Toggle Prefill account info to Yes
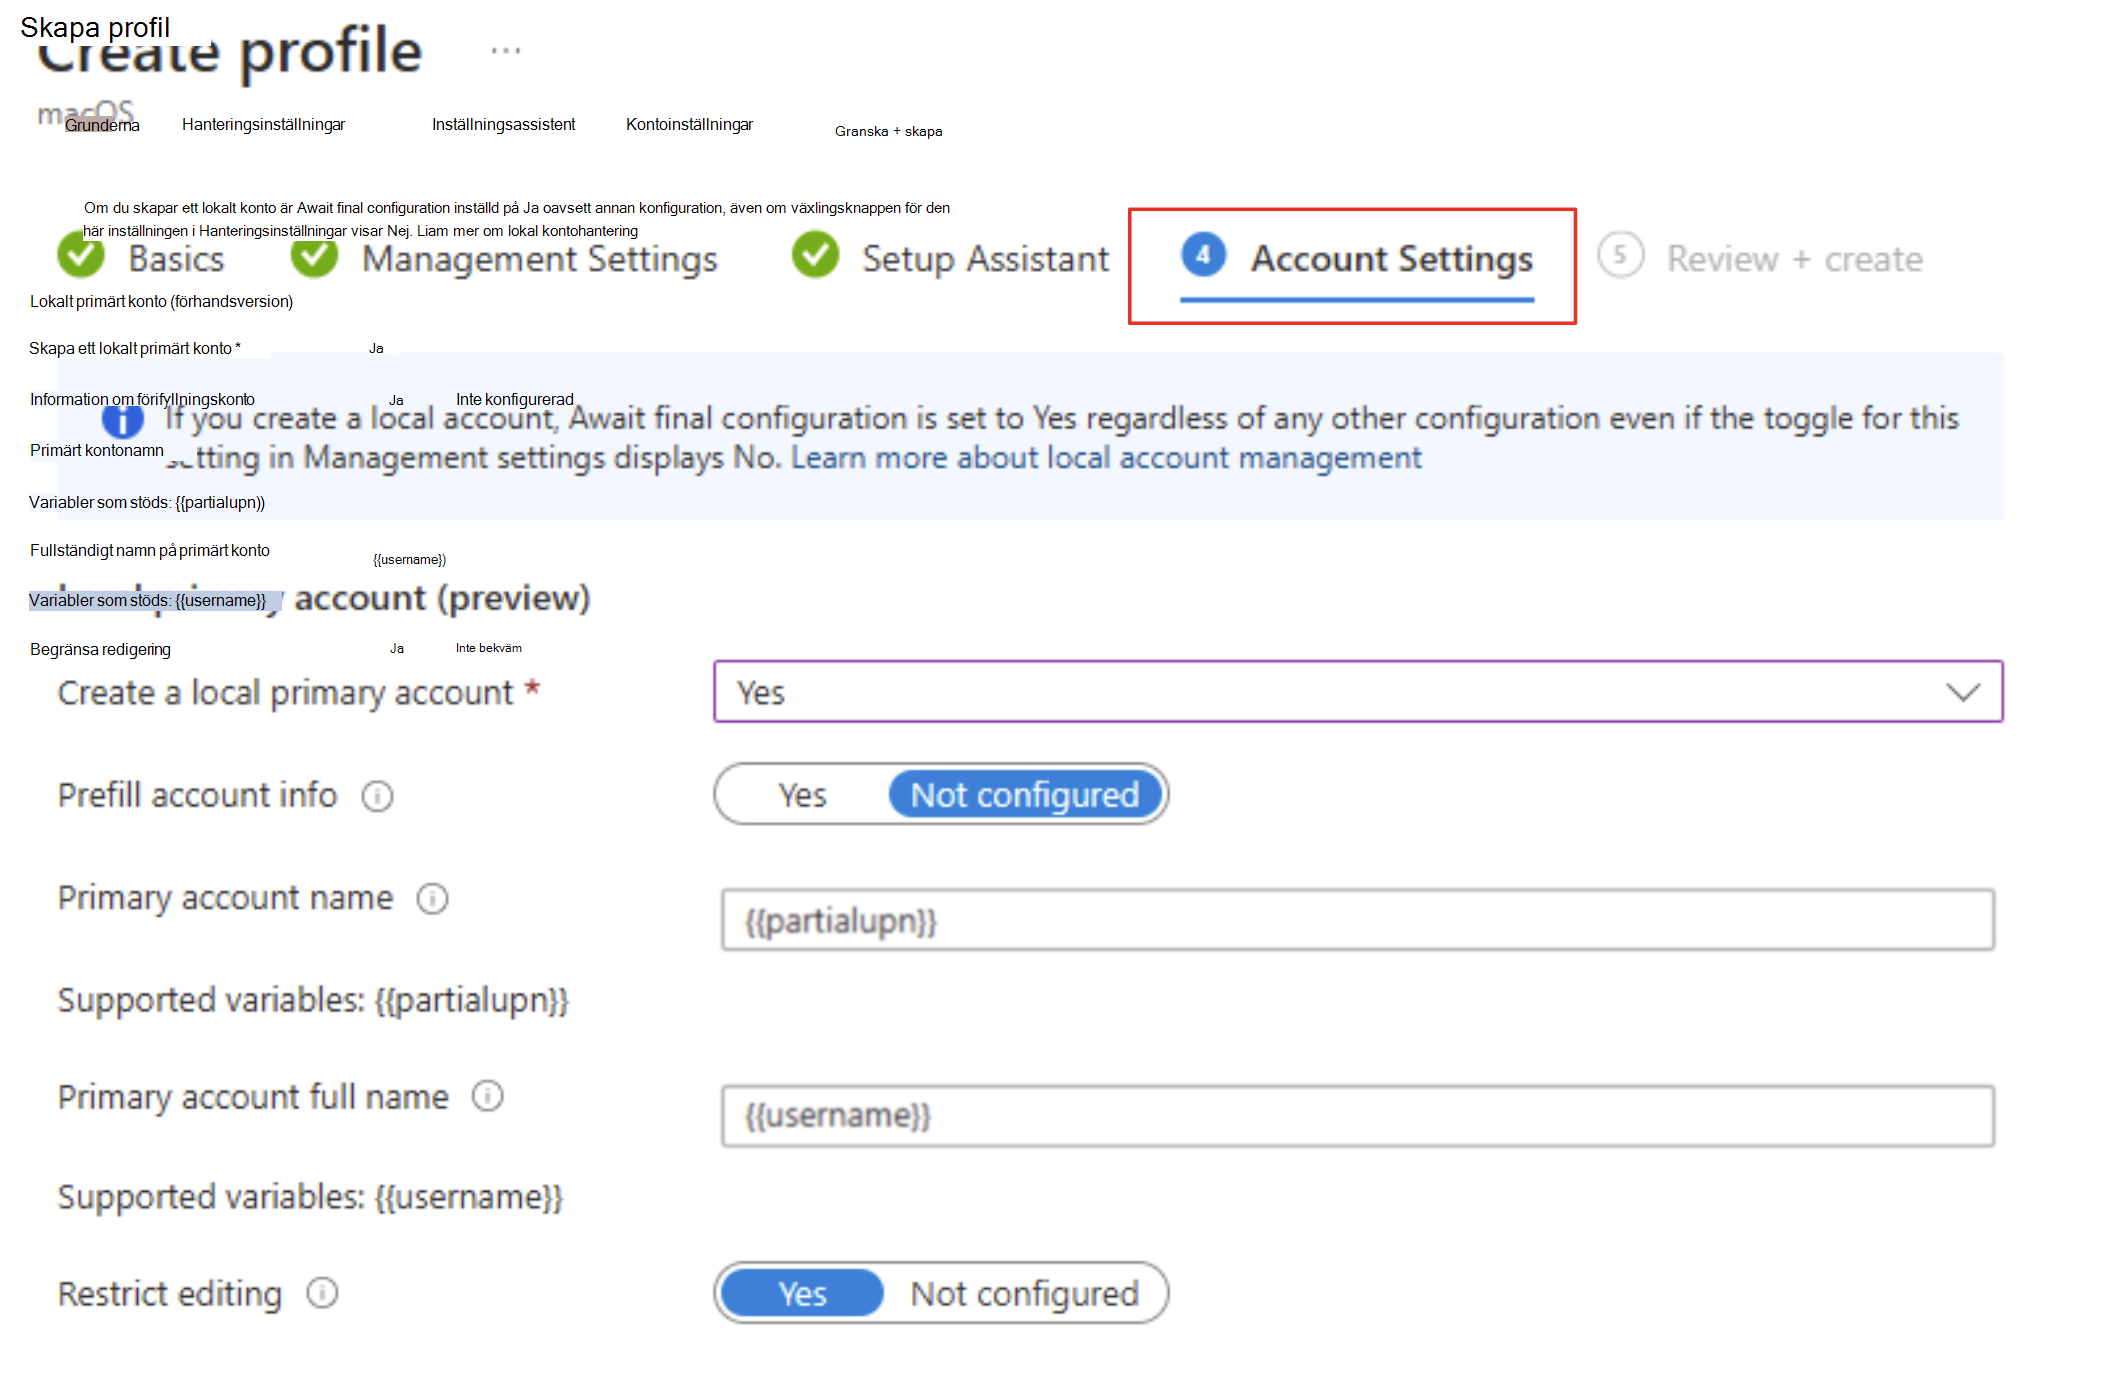 click(x=794, y=793)
